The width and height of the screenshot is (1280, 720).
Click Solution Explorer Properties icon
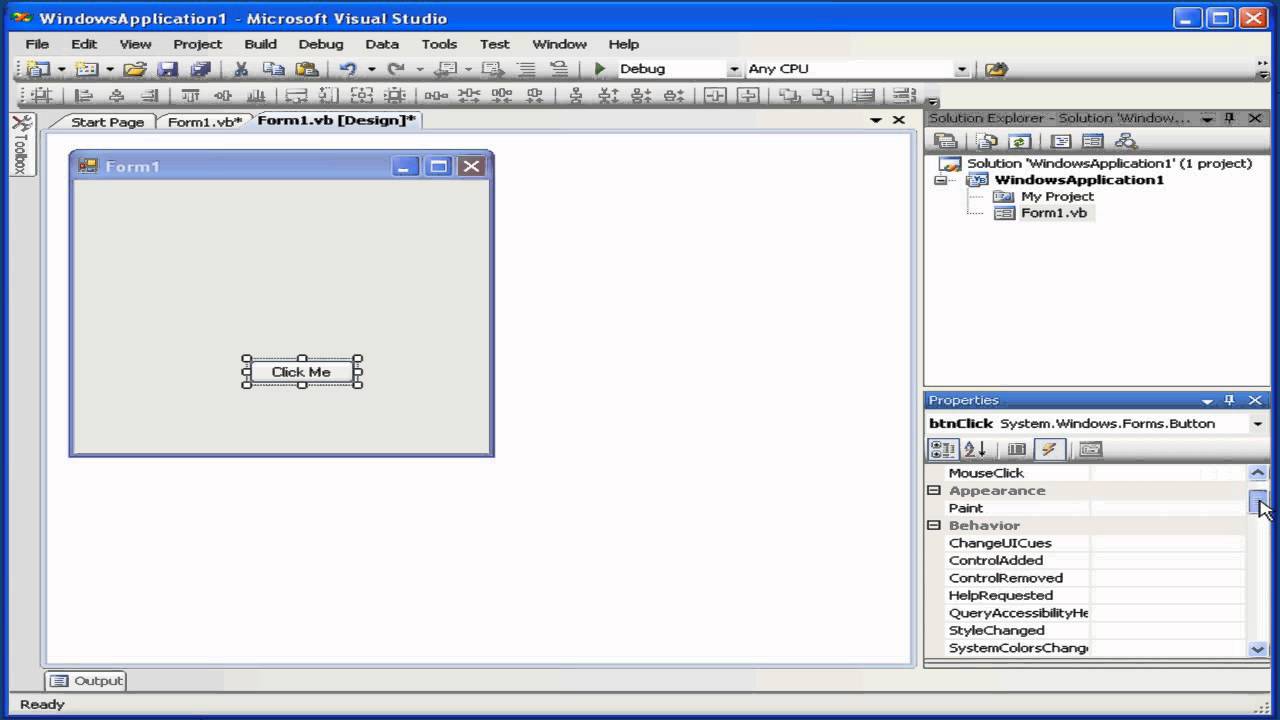[x=945, y=141]
